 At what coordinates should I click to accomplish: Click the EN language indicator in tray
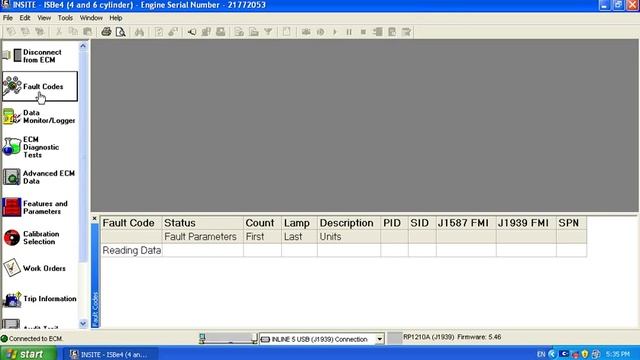point(541,354)
